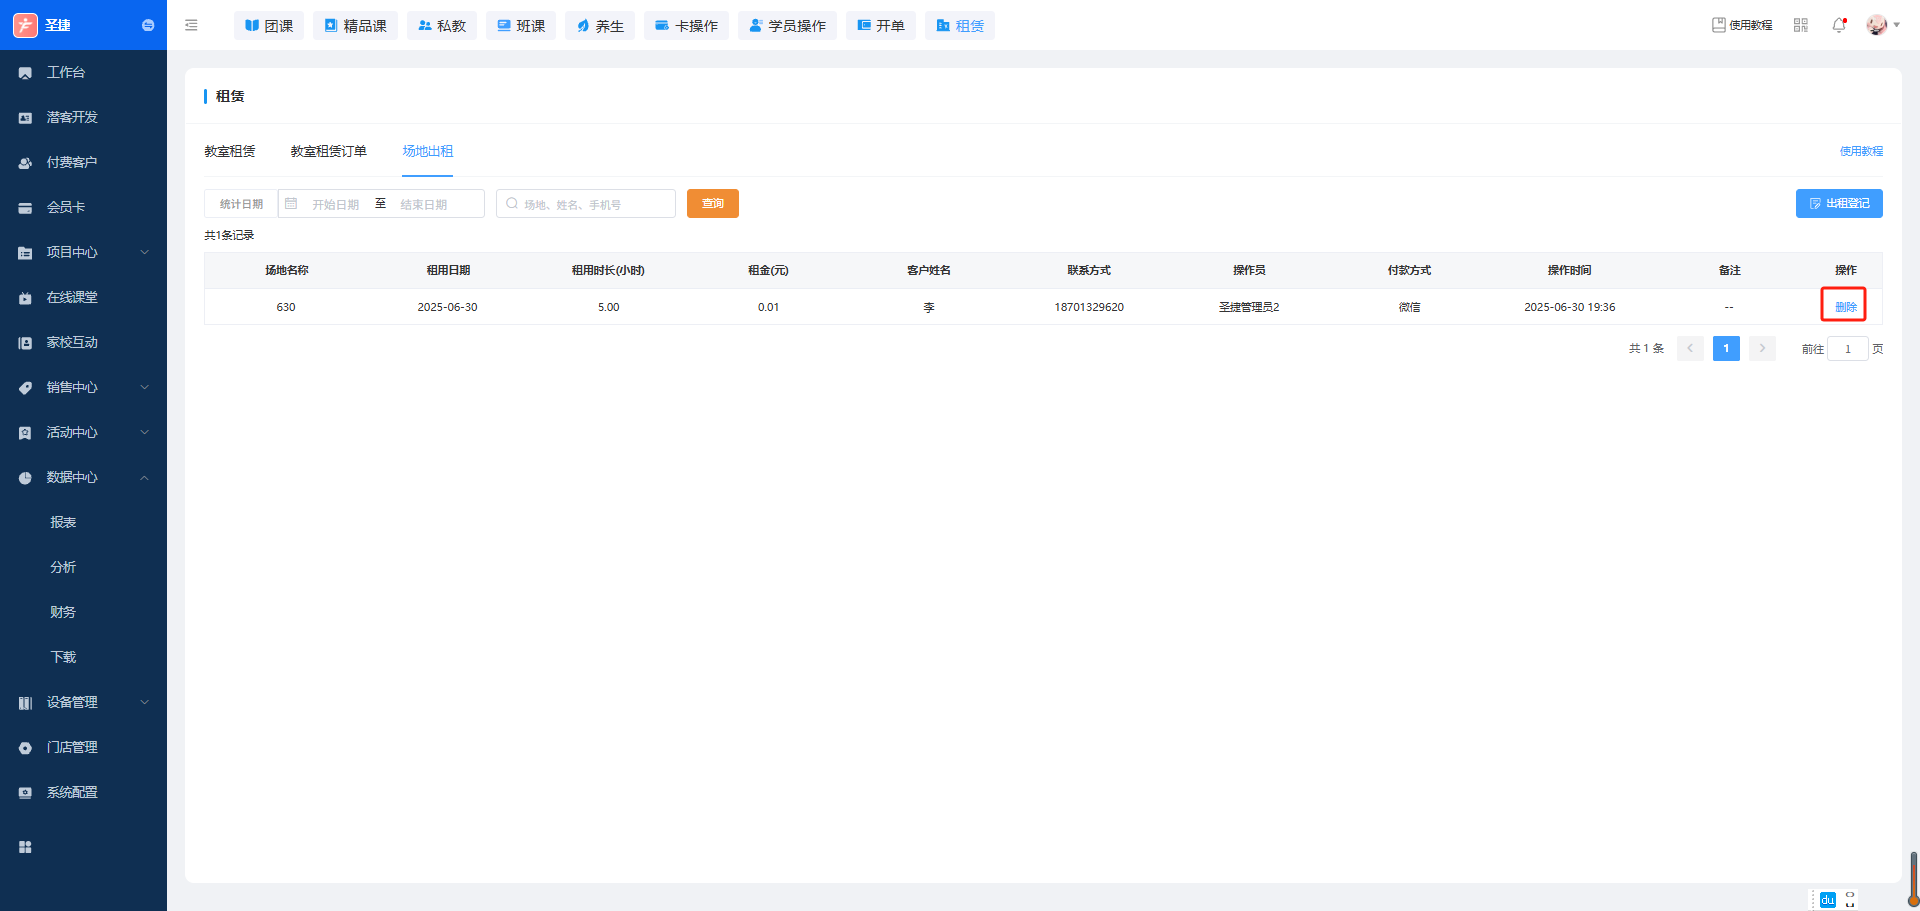Click the four-square icon at sidebar bottom

25,847
